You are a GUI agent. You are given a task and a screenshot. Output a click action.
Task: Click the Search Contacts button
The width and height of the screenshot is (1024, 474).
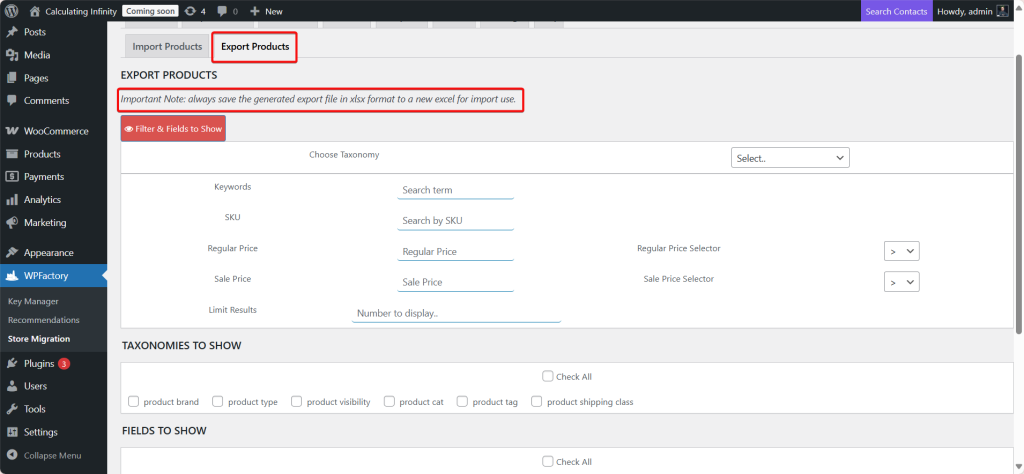click(x=895, y=11)
